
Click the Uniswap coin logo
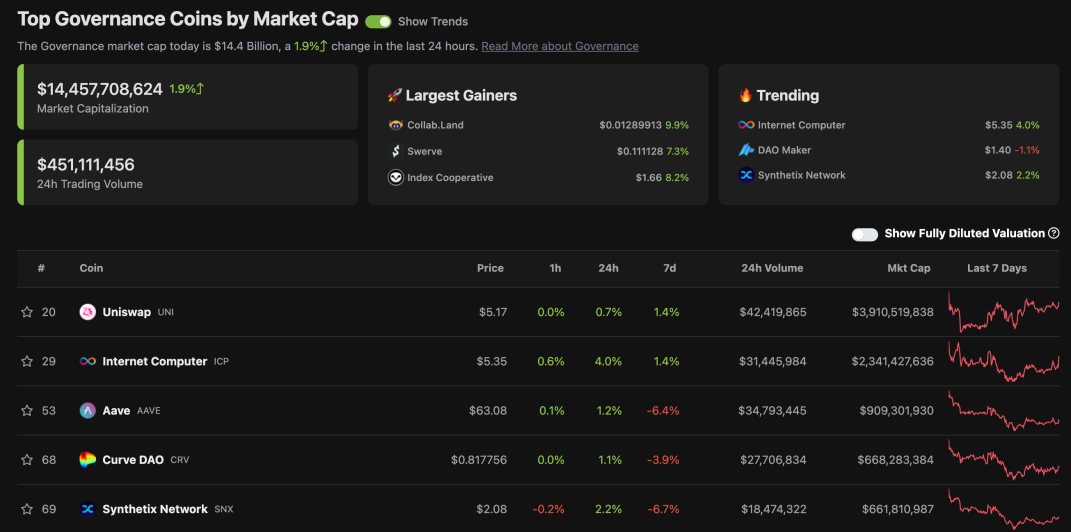pos(87,312)
